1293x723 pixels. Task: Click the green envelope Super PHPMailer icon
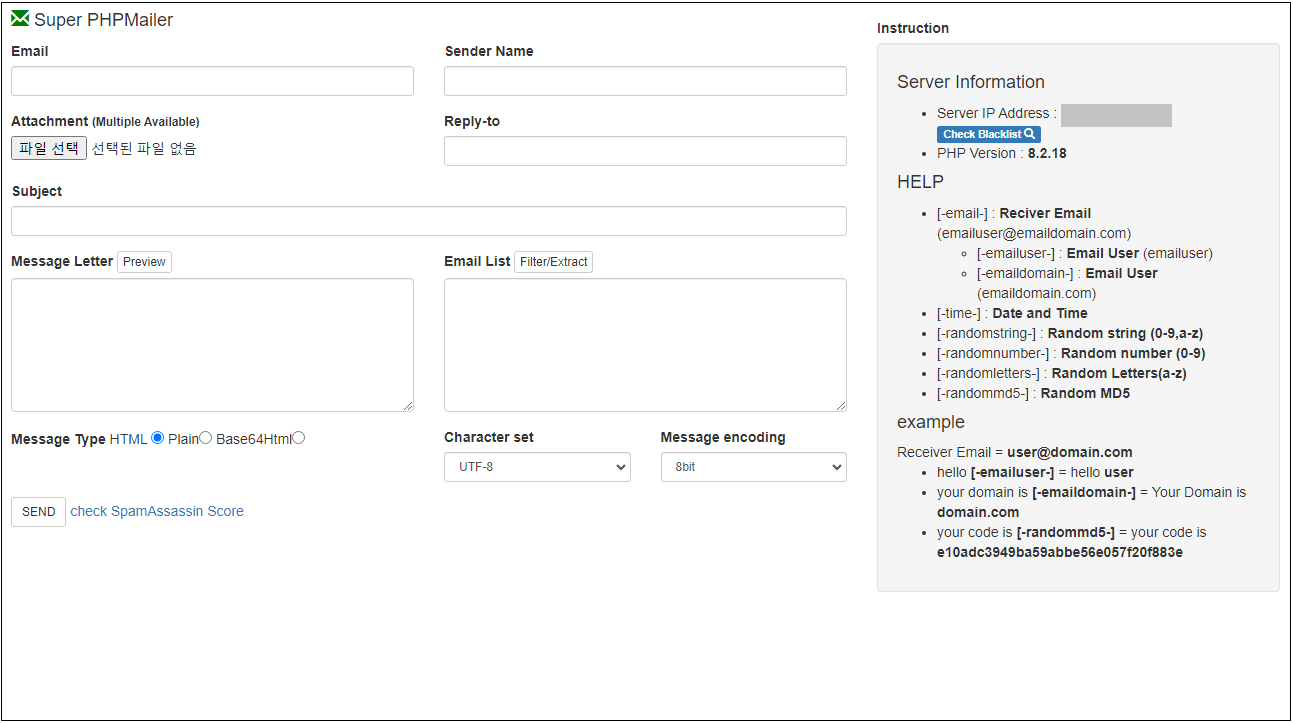20,18
